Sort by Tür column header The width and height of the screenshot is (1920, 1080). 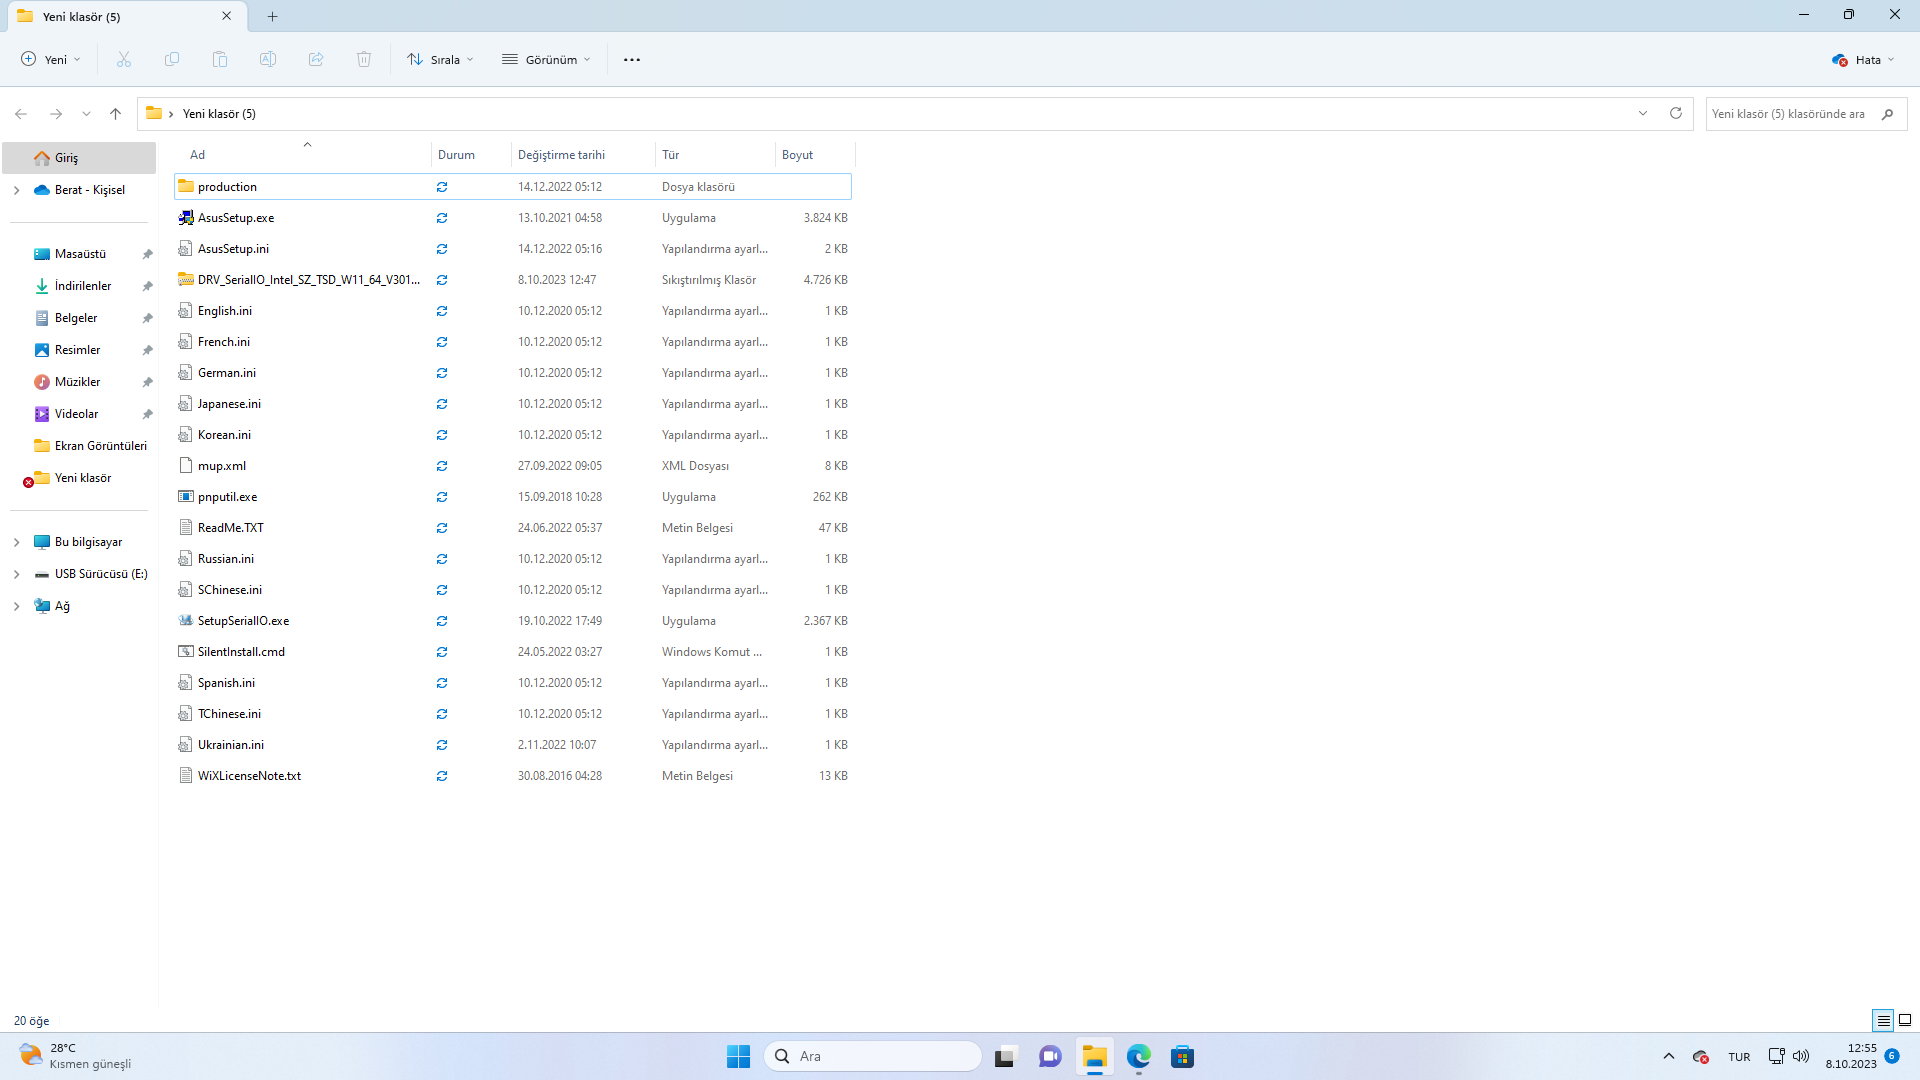(x=716, y=155)
